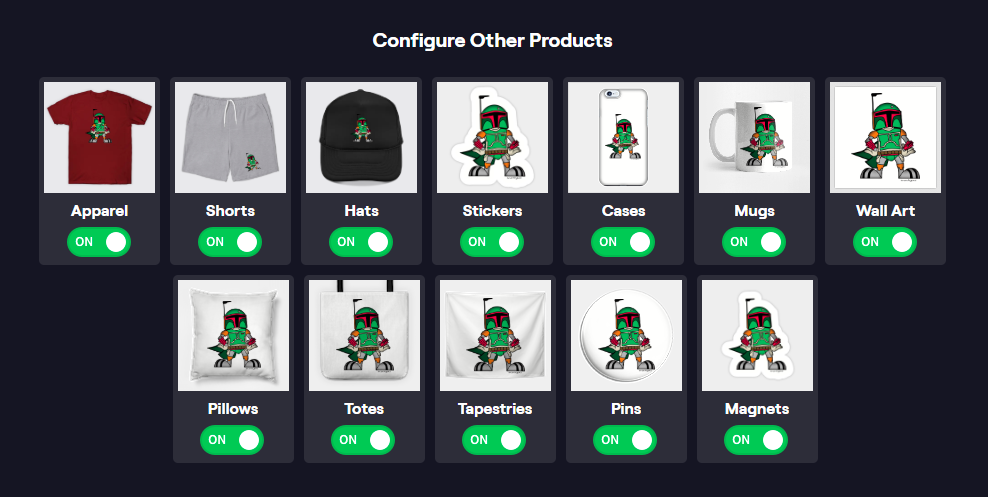Open the red t-shirt Apparel preview
The width and height of the screenshot is (988, 497).
100,137
